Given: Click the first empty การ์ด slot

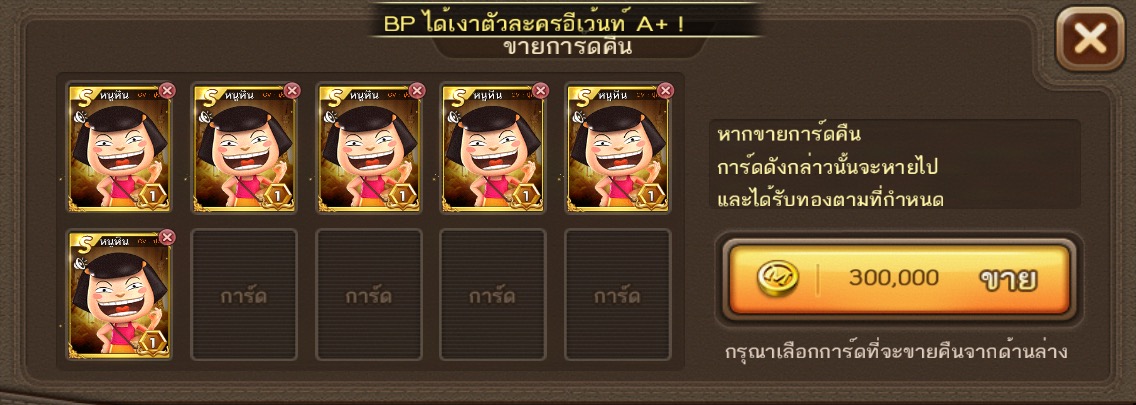Looking at the screenshot, I should click(x=244, y=295).
